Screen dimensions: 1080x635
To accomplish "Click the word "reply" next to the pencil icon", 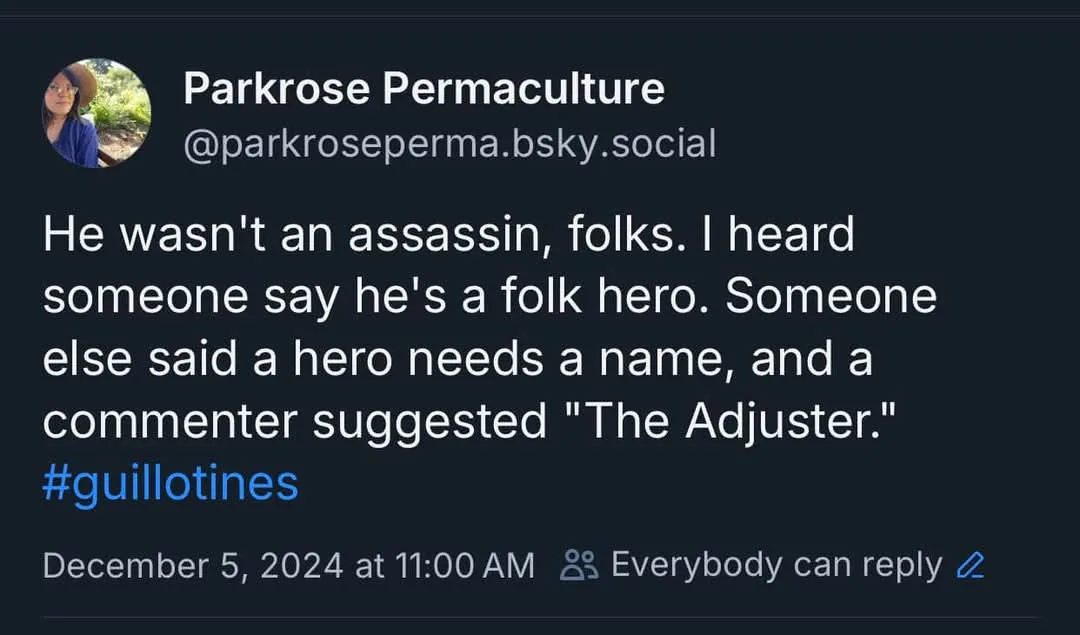I will (902, 566).
